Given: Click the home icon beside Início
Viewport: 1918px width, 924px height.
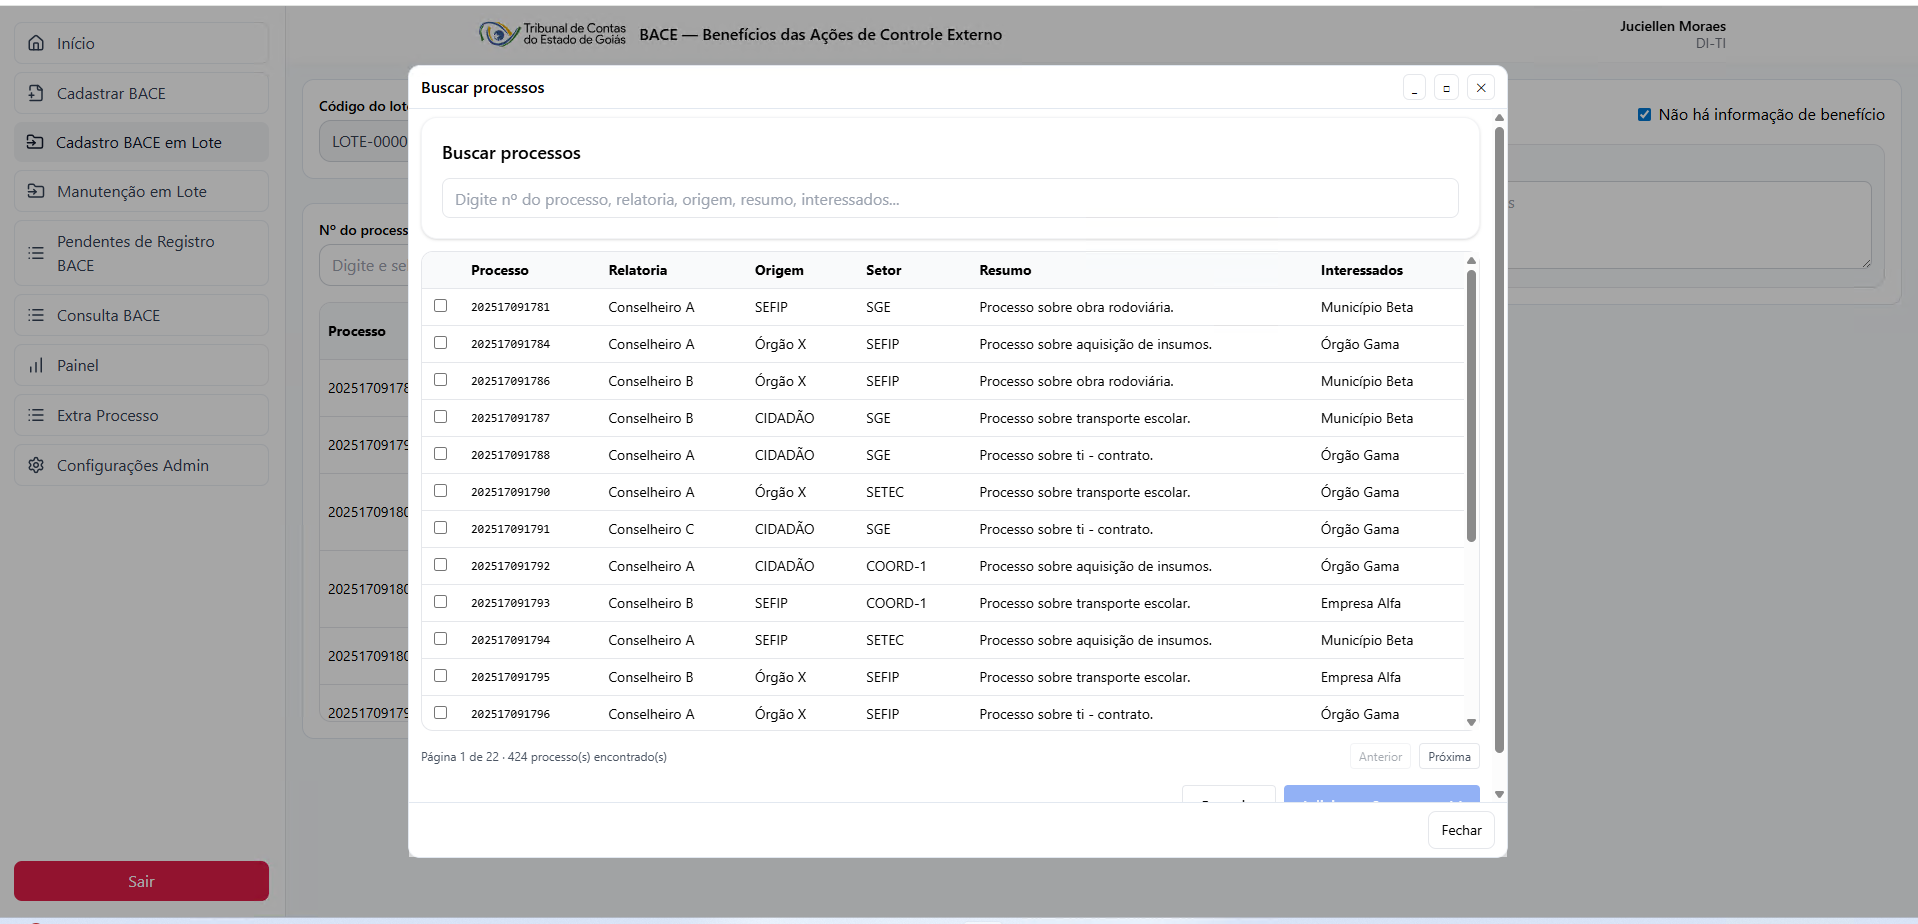Looking at the screenshot, I should coord(36,43).
